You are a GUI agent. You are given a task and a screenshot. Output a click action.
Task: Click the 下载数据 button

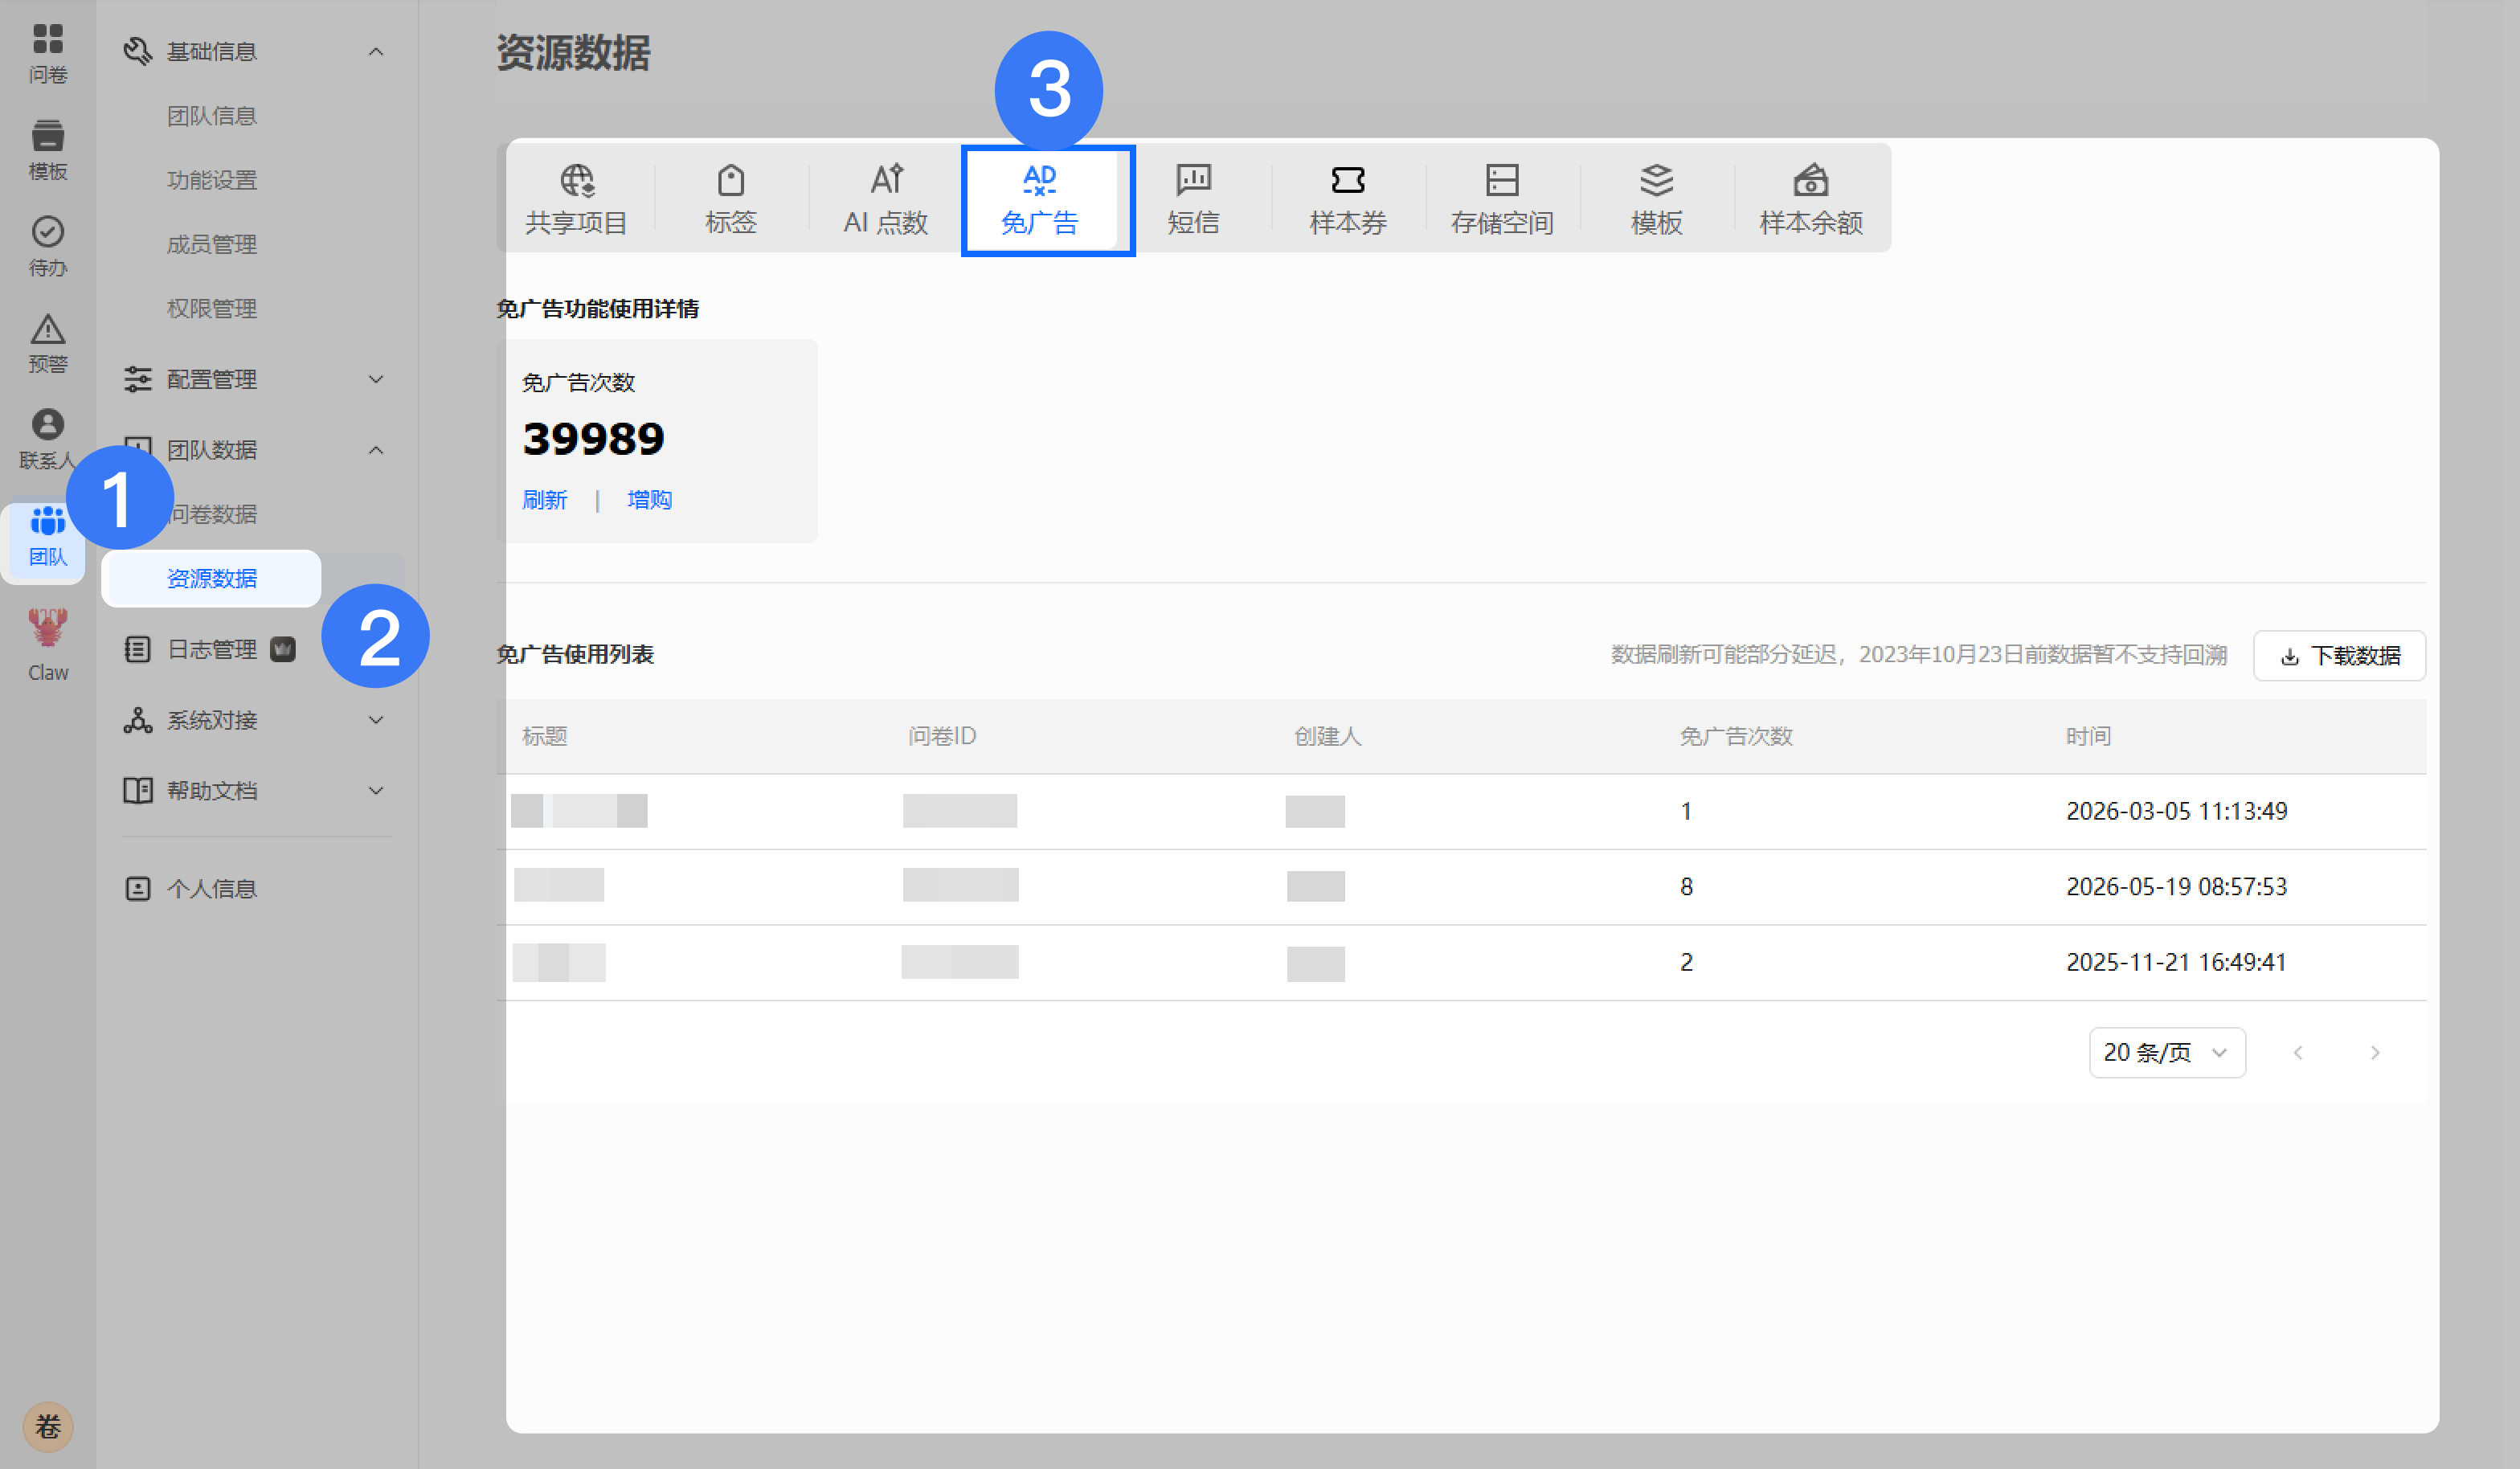(2339, 655)
